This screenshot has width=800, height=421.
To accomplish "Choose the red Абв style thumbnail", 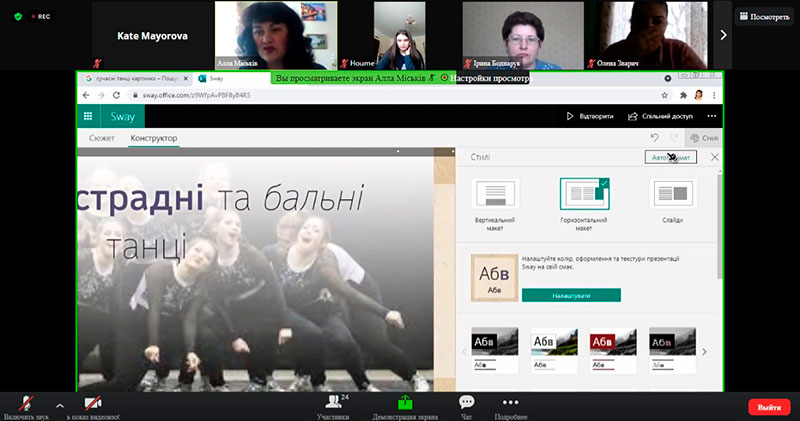I will pos(613,350).
